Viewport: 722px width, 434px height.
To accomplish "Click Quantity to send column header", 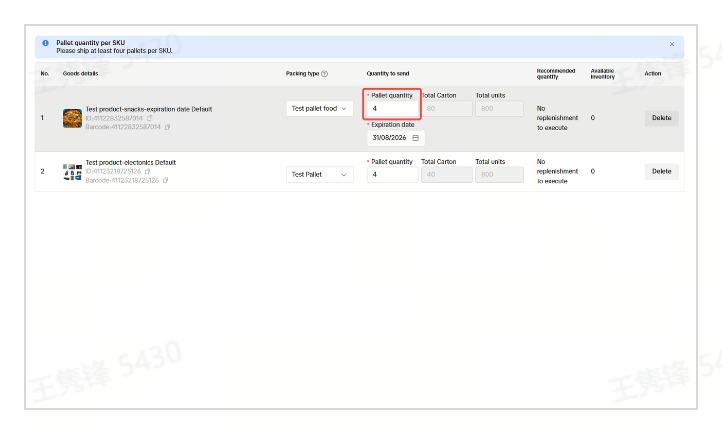I will tap(388, 74).
